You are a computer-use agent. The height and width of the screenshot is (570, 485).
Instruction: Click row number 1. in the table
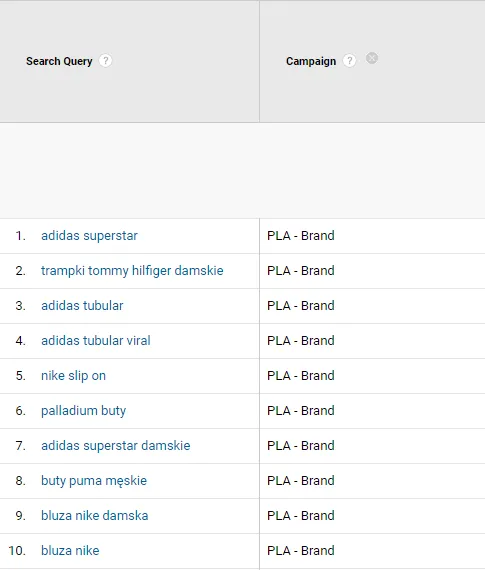20,236
